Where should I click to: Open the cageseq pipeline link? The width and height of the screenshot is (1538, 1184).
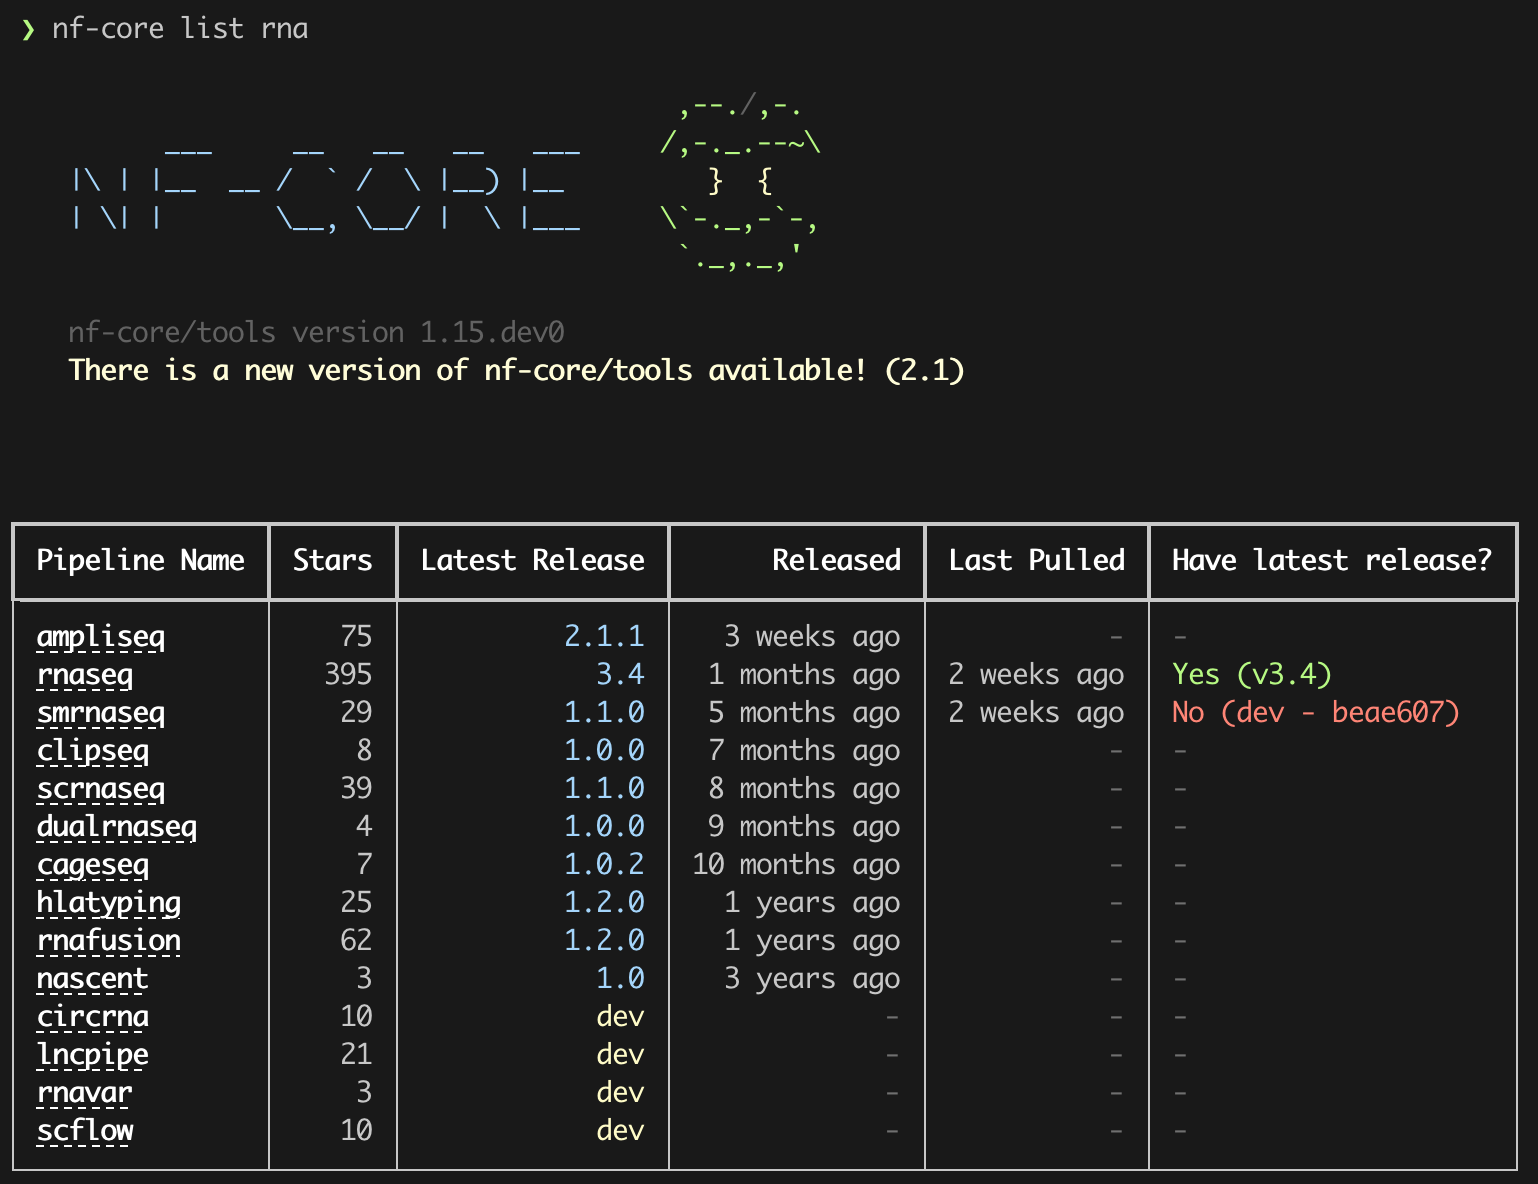(x=92, y=864)
